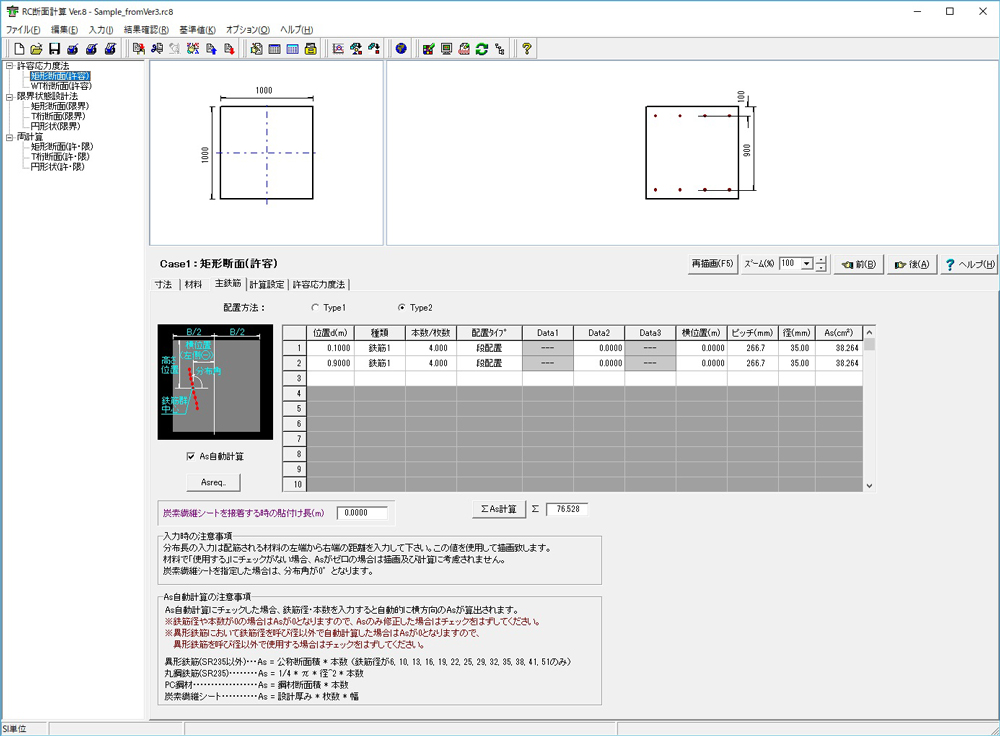Open the 入力(I) menu
Image resolution: width=1000 pixels, height=736 pixels.
point(101,30)
